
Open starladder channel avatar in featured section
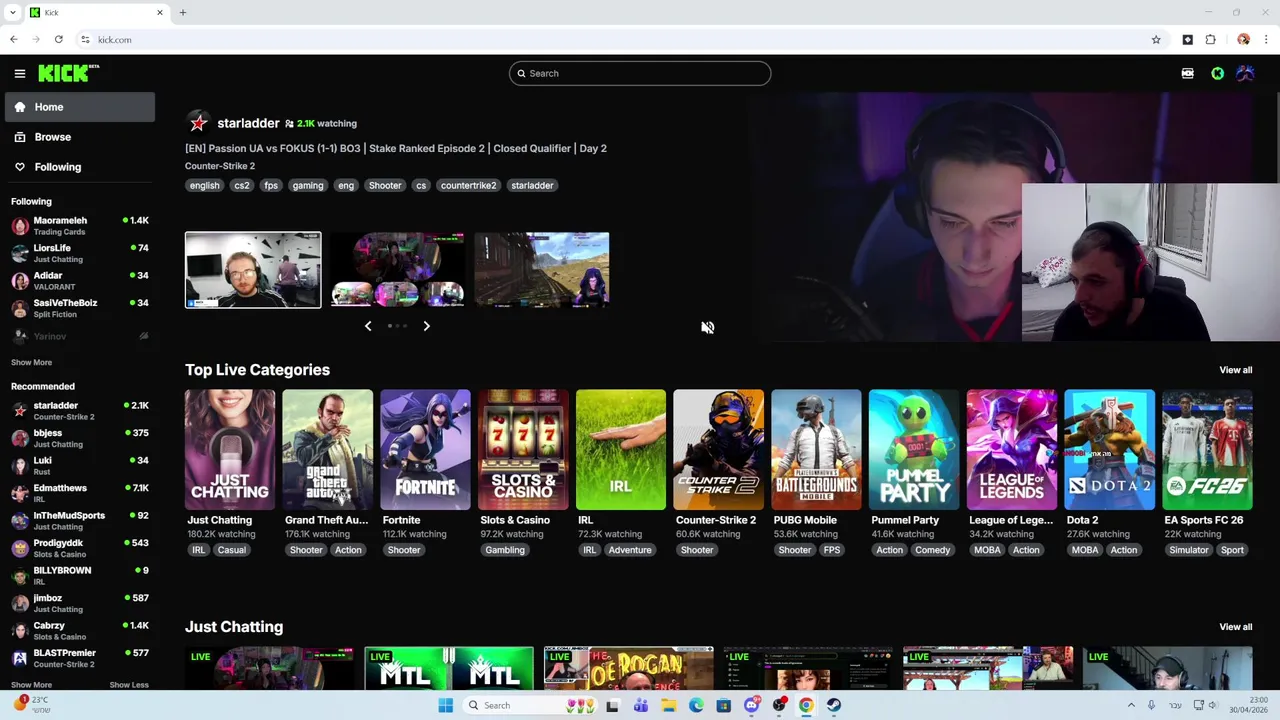[x=198, y=123]
